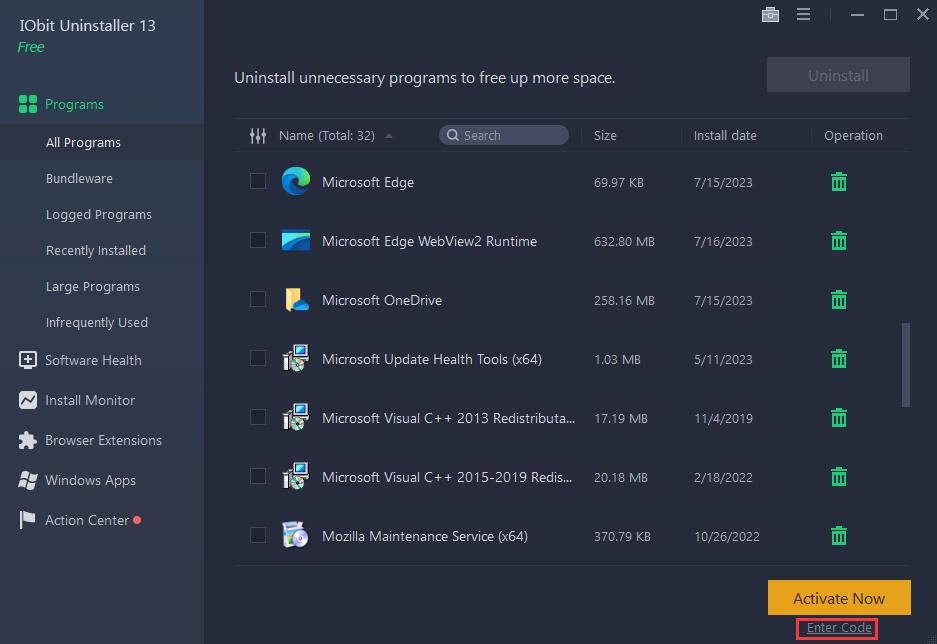The height and width of the screenshot is (644, 937).
Task: Click the Software Health plus icon
Action: coord(27,360)
